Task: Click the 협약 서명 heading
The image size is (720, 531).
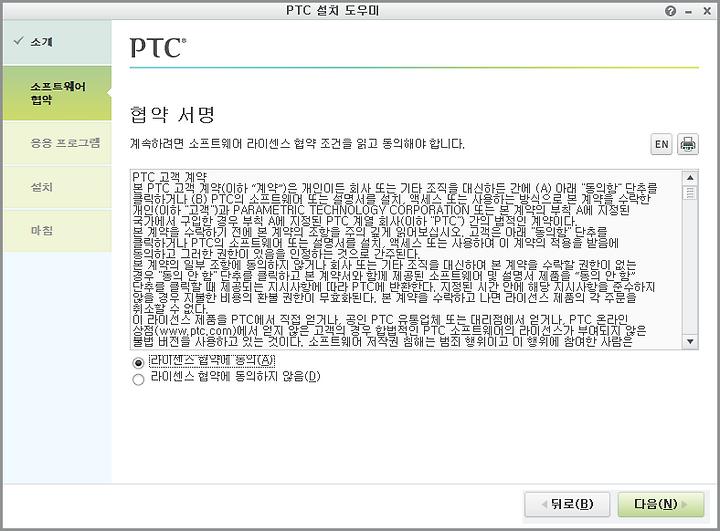Action: (x=172, y=115)
